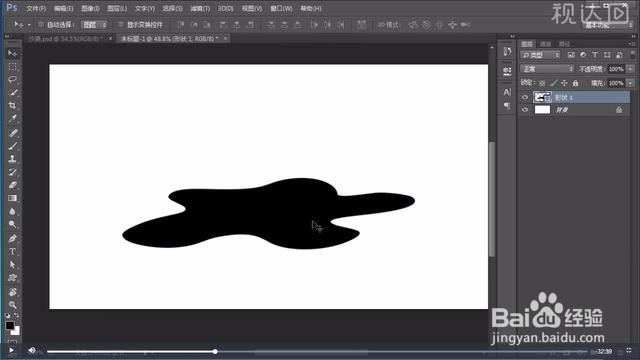The width and height of the screenshot is (640, 360).
Task: Open the History panel icon
Action: 507,51
